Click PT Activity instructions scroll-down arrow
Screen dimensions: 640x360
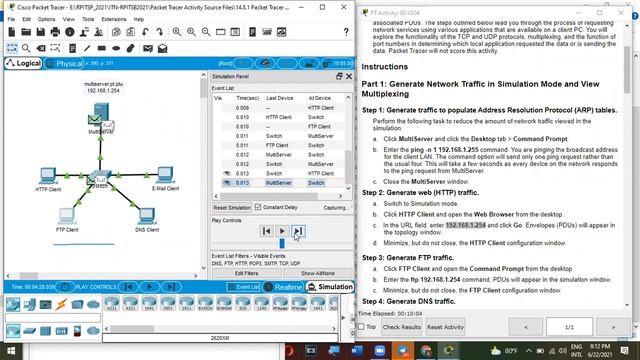(627, 305)
